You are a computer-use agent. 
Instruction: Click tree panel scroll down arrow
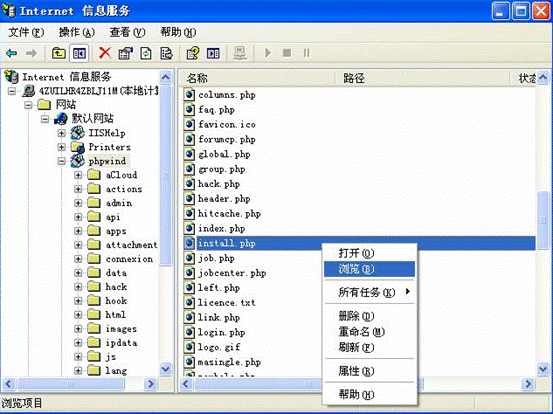(x=165, y=369)
